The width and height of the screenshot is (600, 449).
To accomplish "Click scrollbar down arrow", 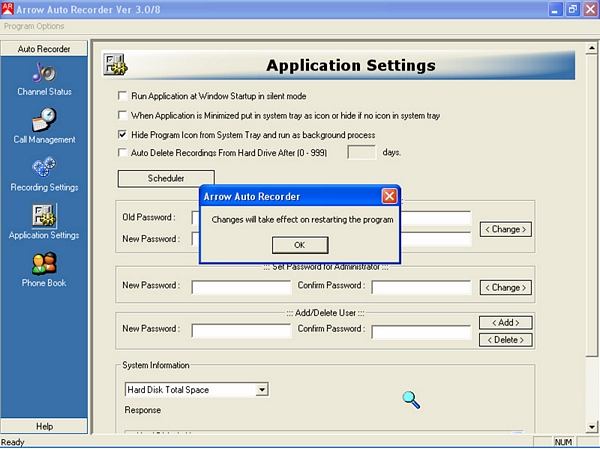I will [592, 426].
